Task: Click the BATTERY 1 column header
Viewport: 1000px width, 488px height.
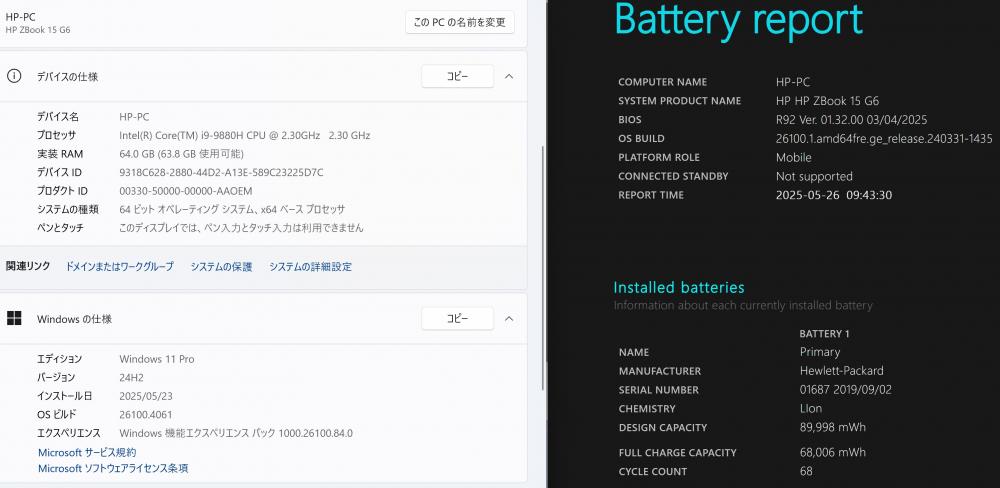Action: tap(824, 334)
